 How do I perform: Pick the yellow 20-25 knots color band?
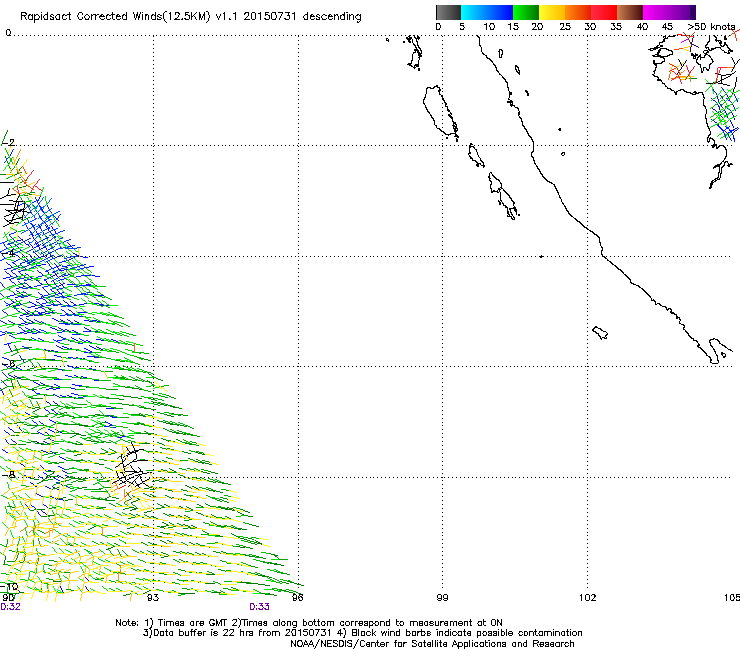pyautogui.click(x=552, y=12)
